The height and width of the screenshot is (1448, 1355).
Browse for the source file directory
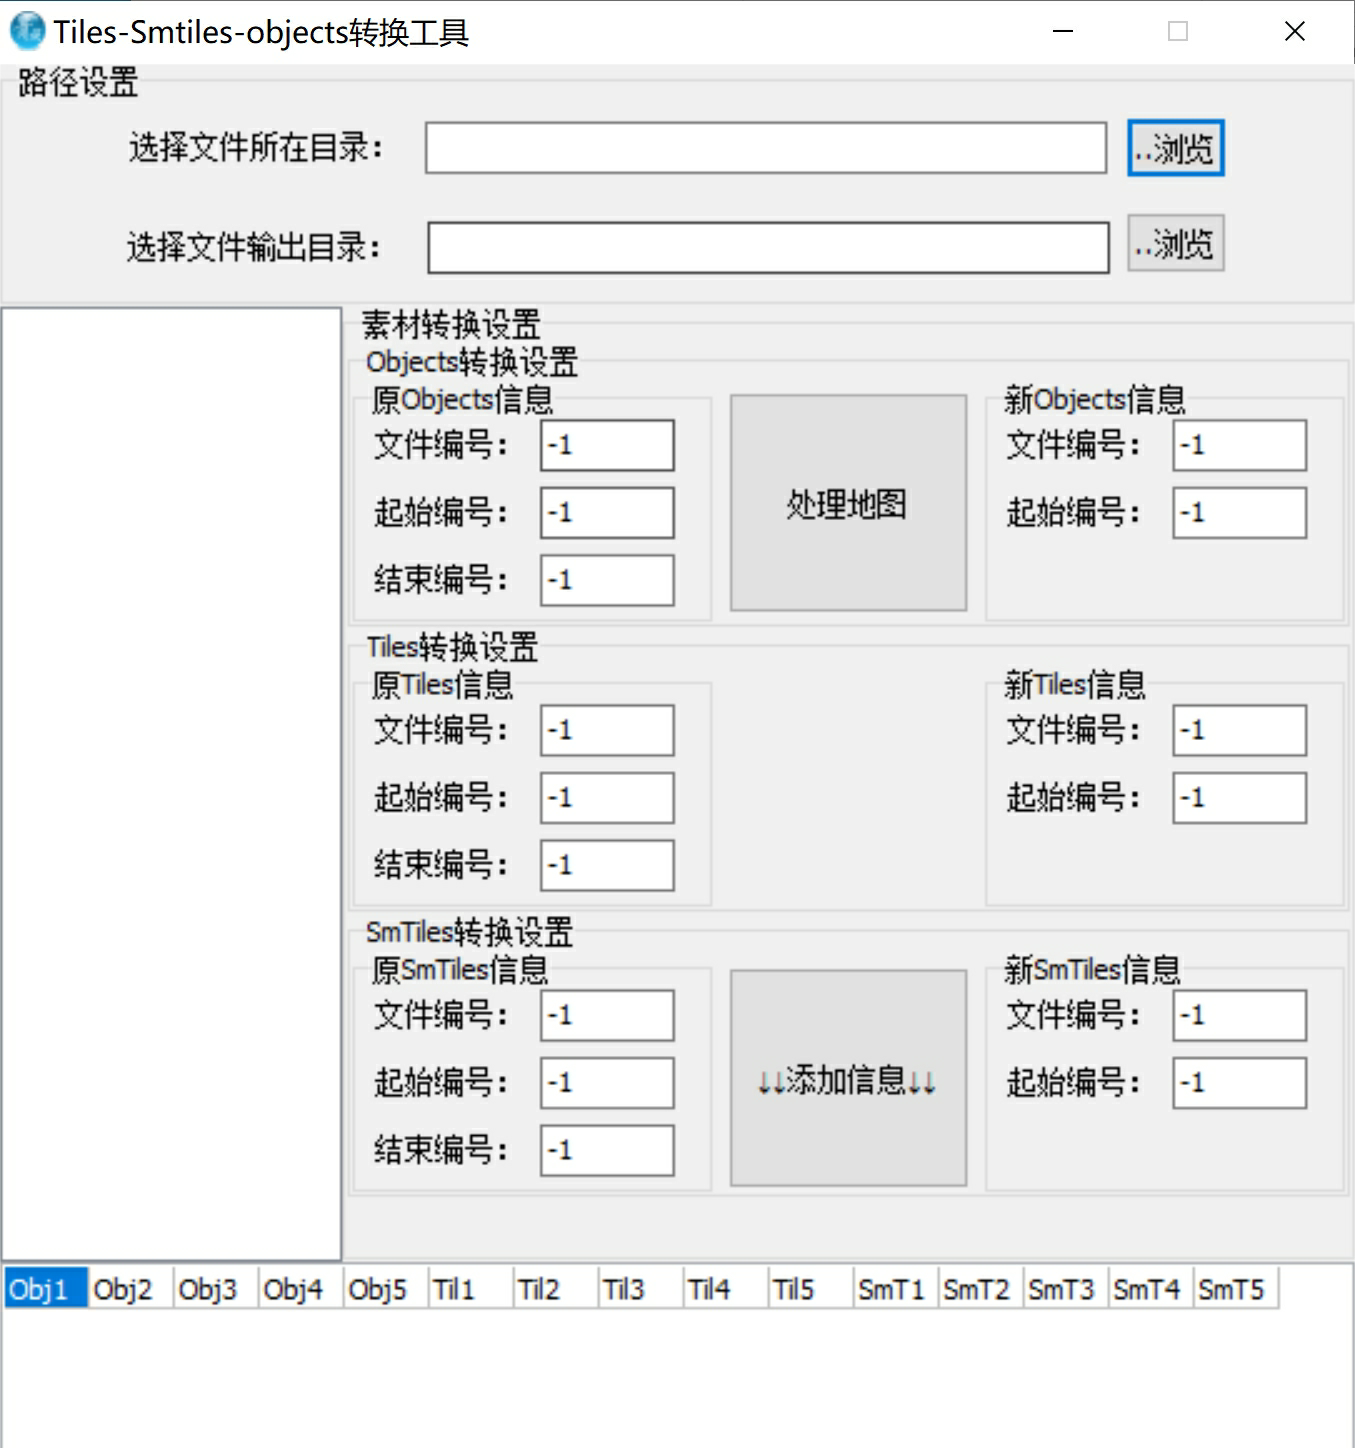pos(1176,148)
